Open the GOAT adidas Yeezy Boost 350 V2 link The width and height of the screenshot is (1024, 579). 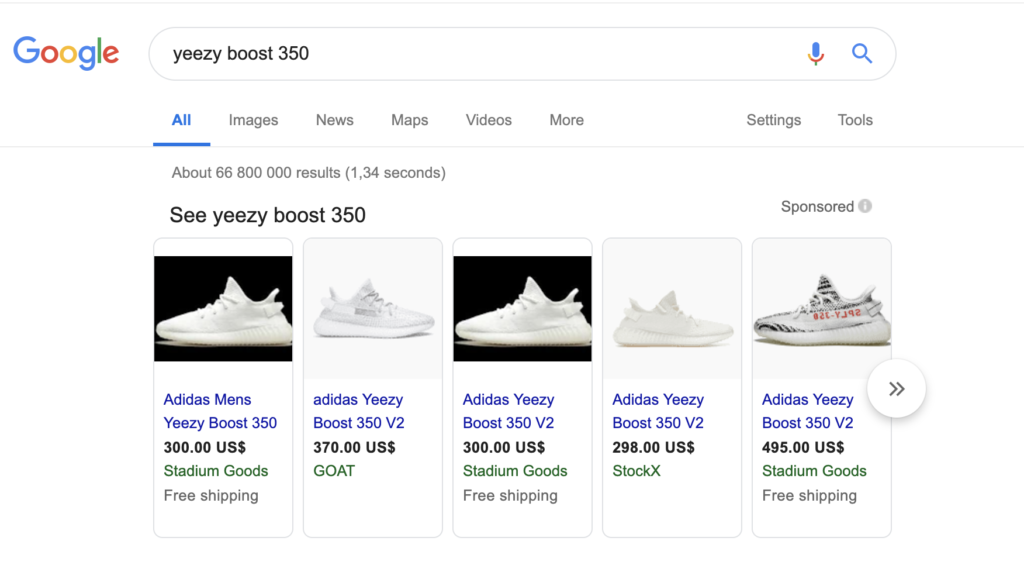359,411
